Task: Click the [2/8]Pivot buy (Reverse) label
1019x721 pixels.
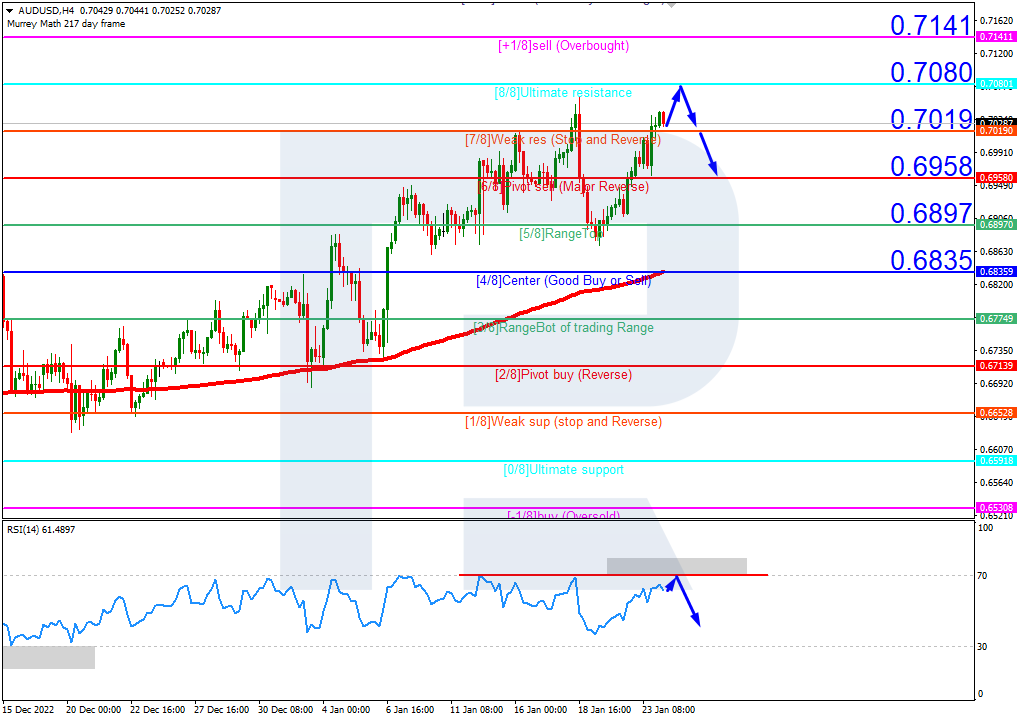Action: tap(563, 375)
